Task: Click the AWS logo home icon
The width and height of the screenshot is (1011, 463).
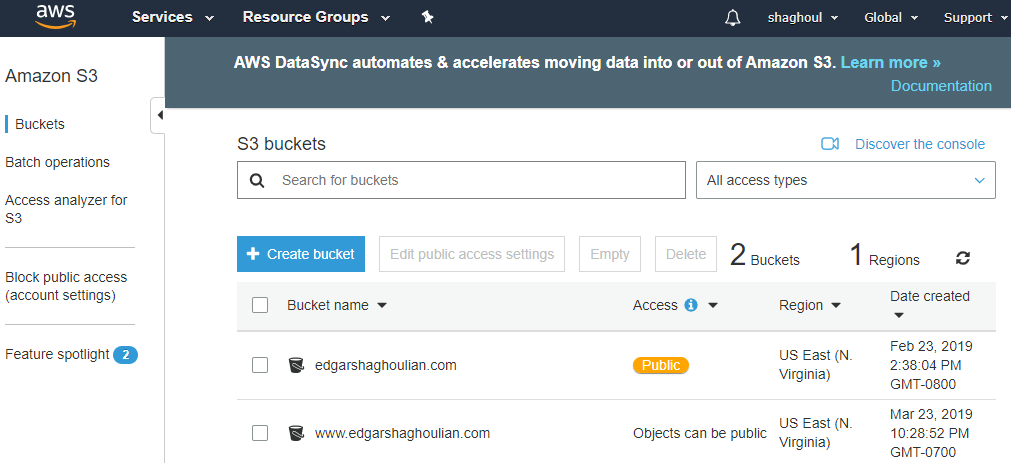Action: [x=55, y=16]
